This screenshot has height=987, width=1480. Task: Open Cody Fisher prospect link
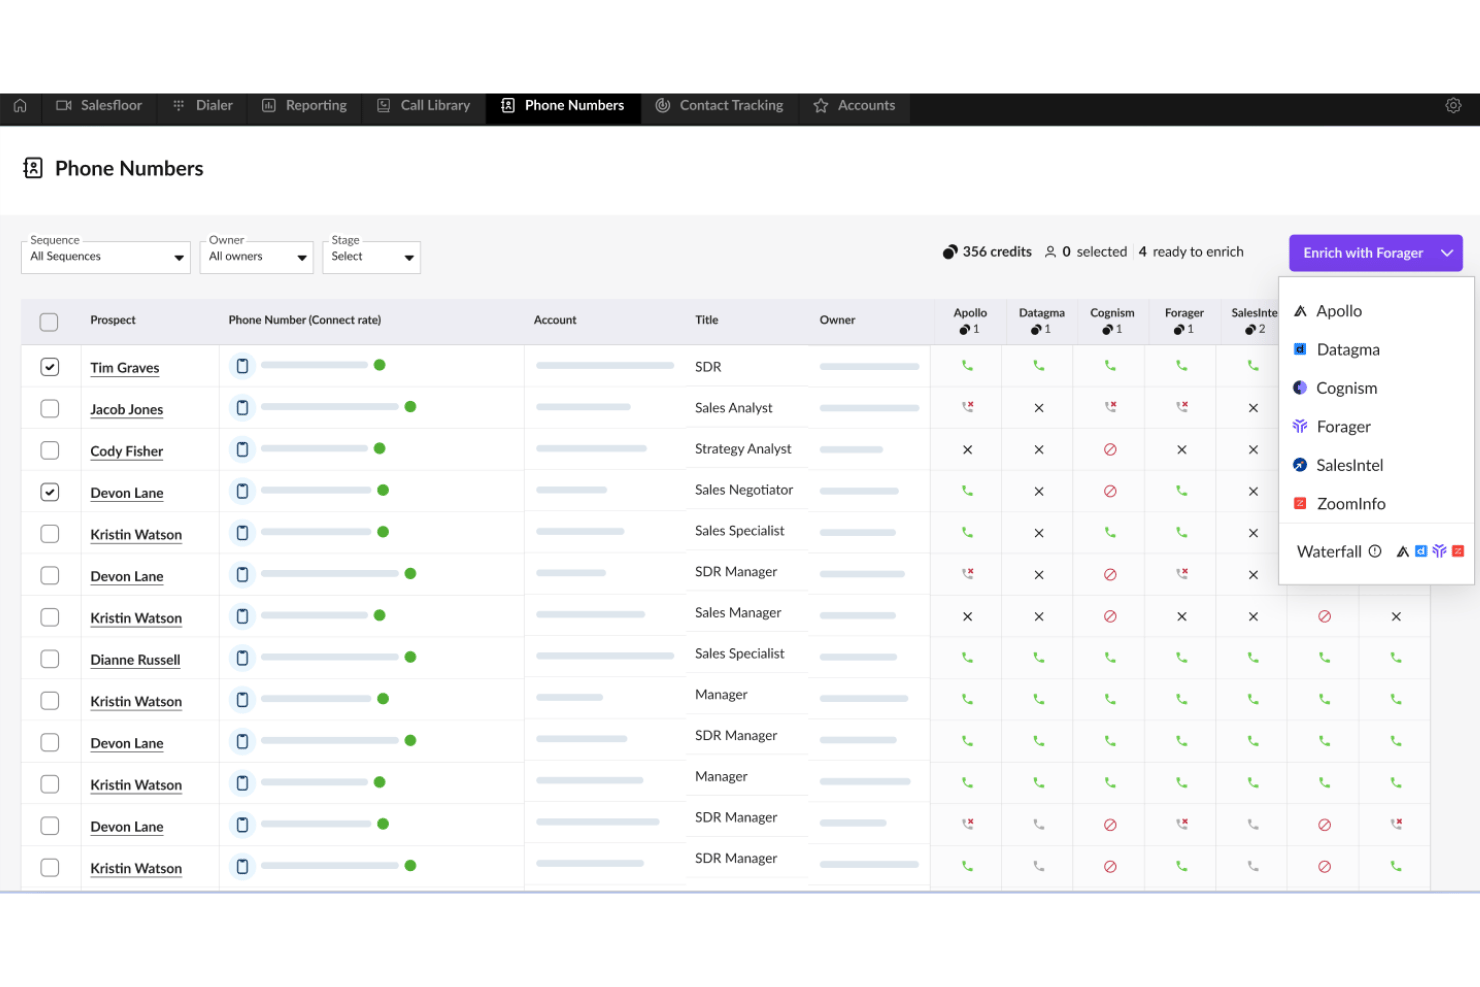[126, 451]
